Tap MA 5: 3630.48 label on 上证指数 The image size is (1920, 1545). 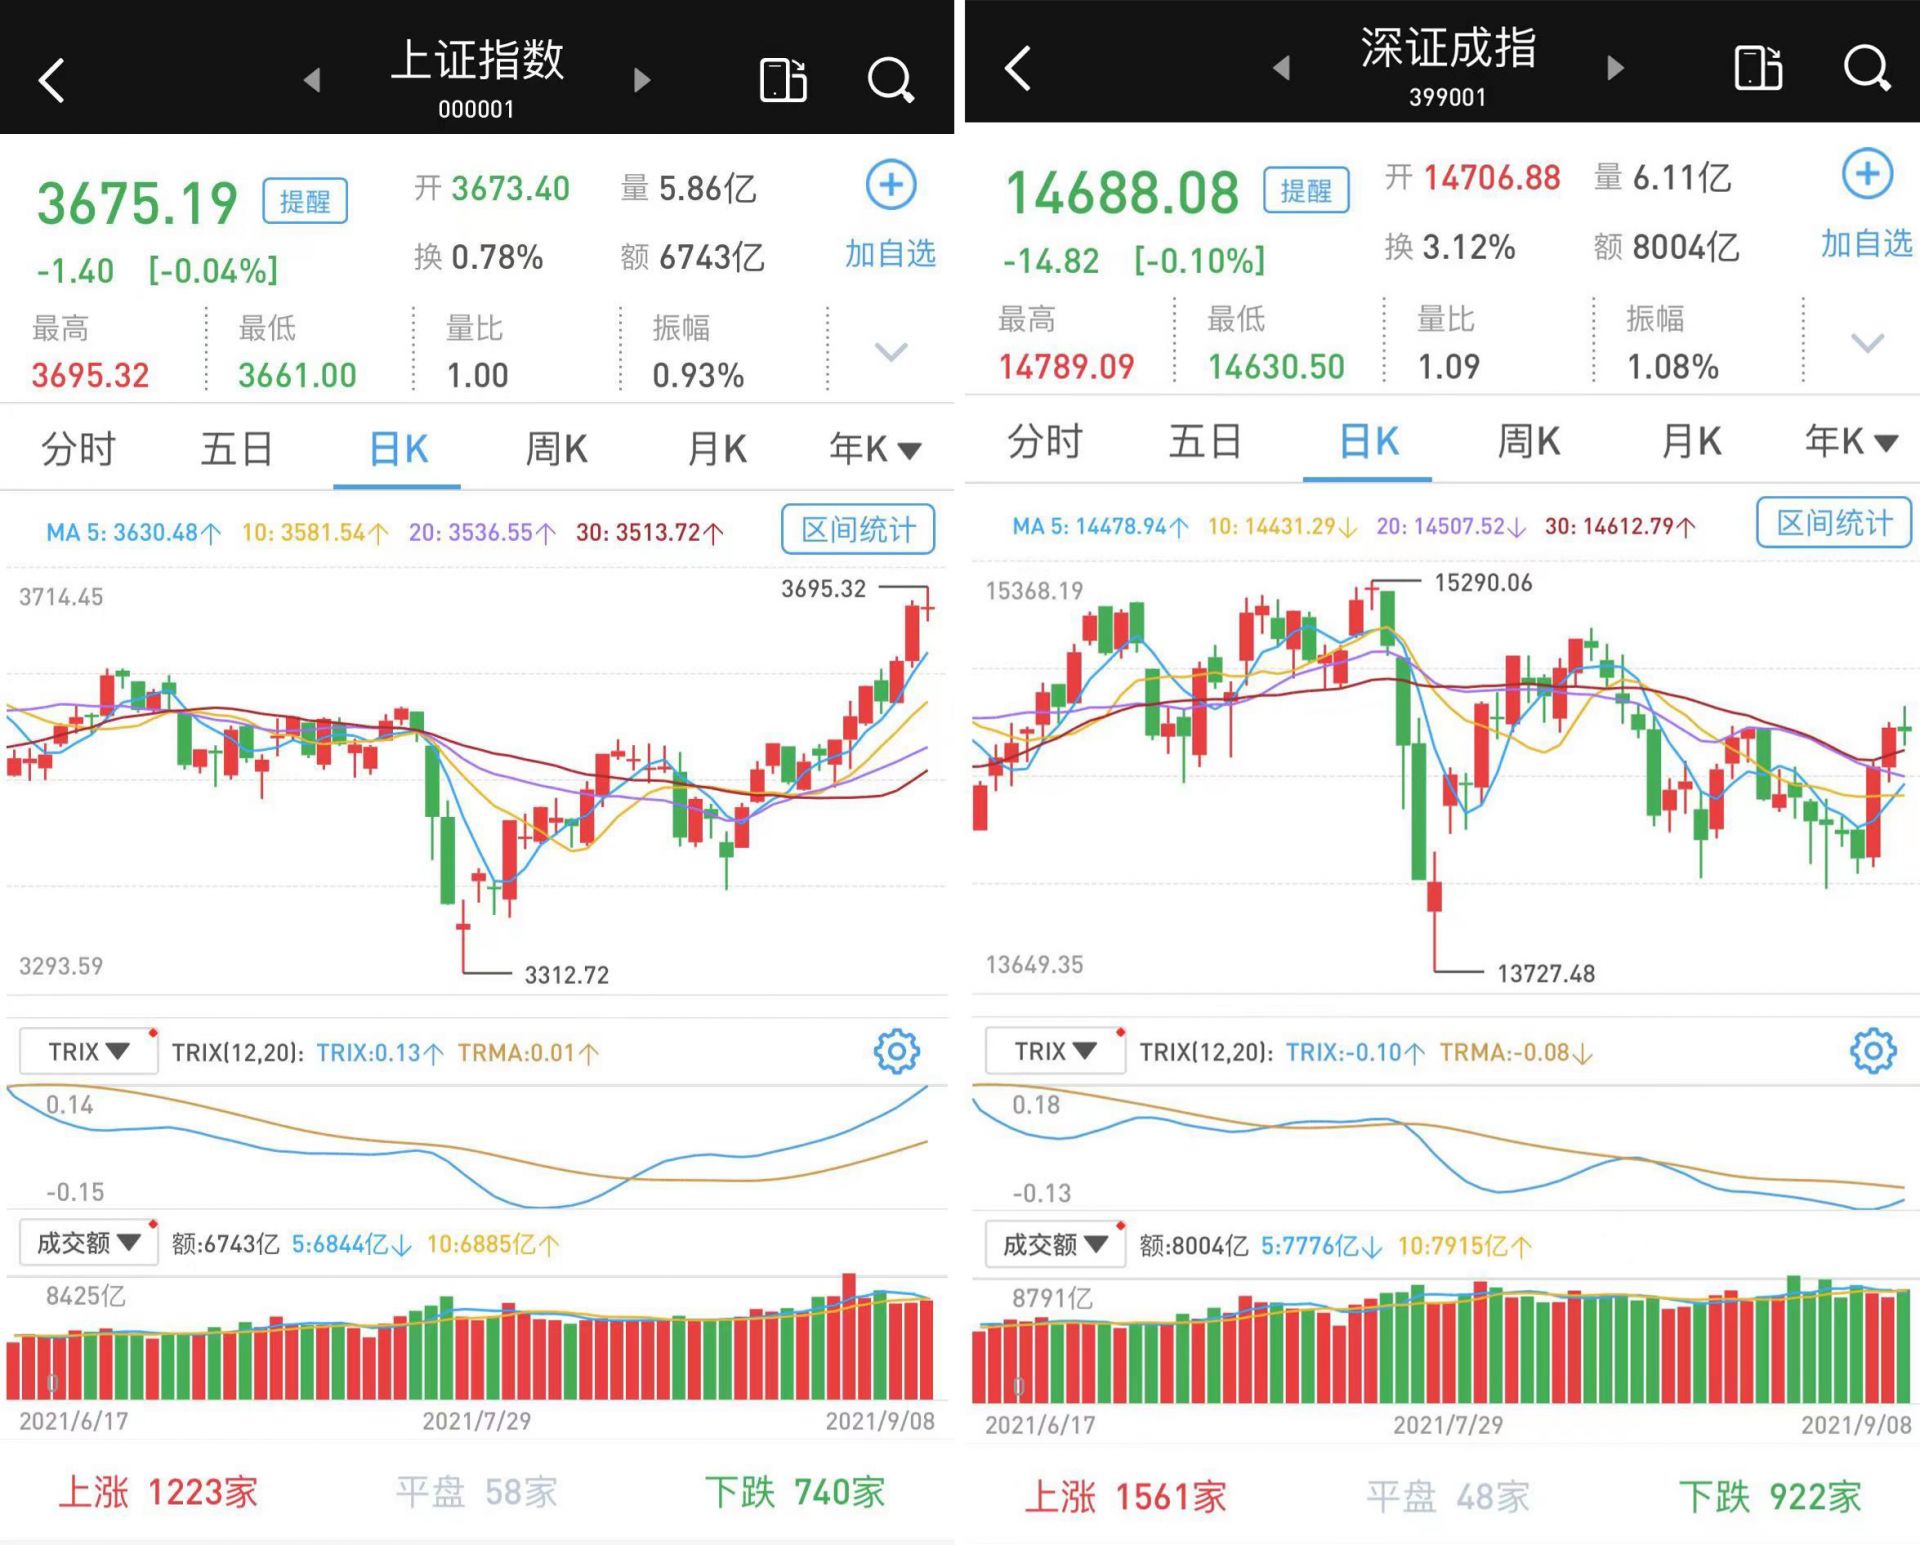pos(134,532)
